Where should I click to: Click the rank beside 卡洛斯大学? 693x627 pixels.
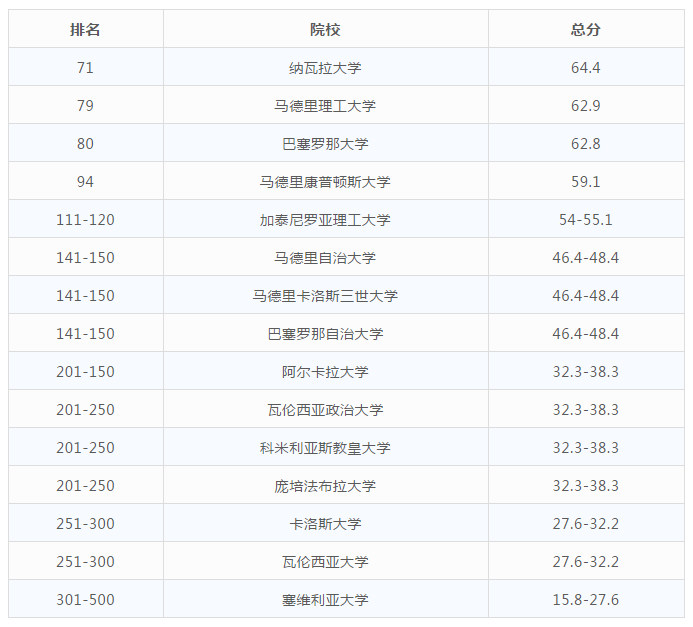coord(85,524)
